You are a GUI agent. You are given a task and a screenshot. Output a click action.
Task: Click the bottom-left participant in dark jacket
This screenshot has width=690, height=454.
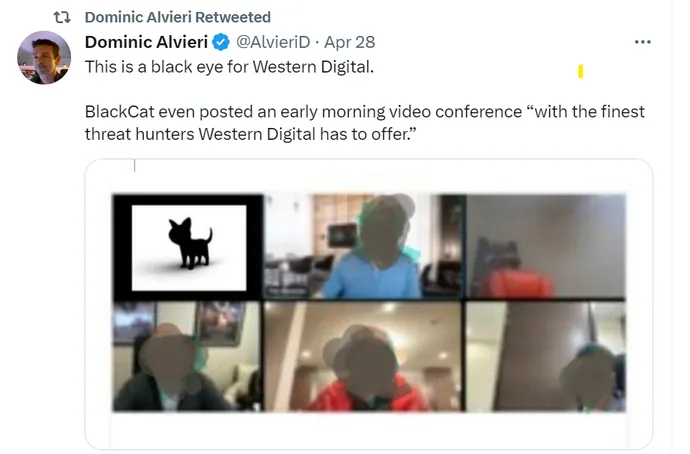188,356
